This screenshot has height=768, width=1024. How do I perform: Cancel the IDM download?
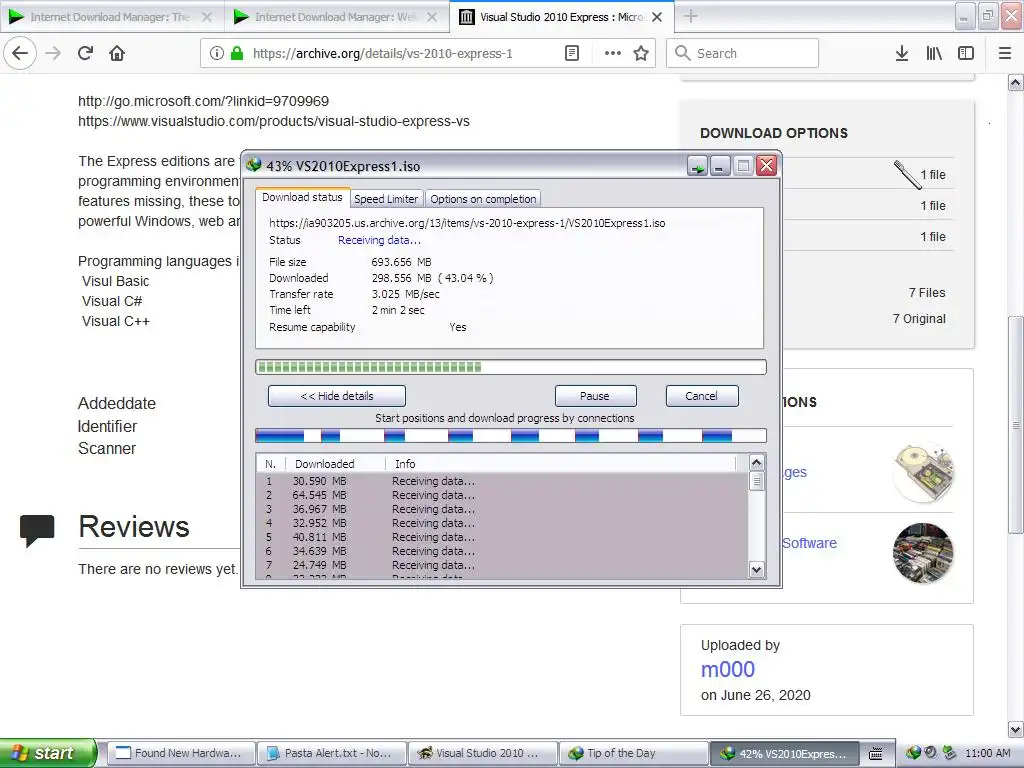pos(701,396)
